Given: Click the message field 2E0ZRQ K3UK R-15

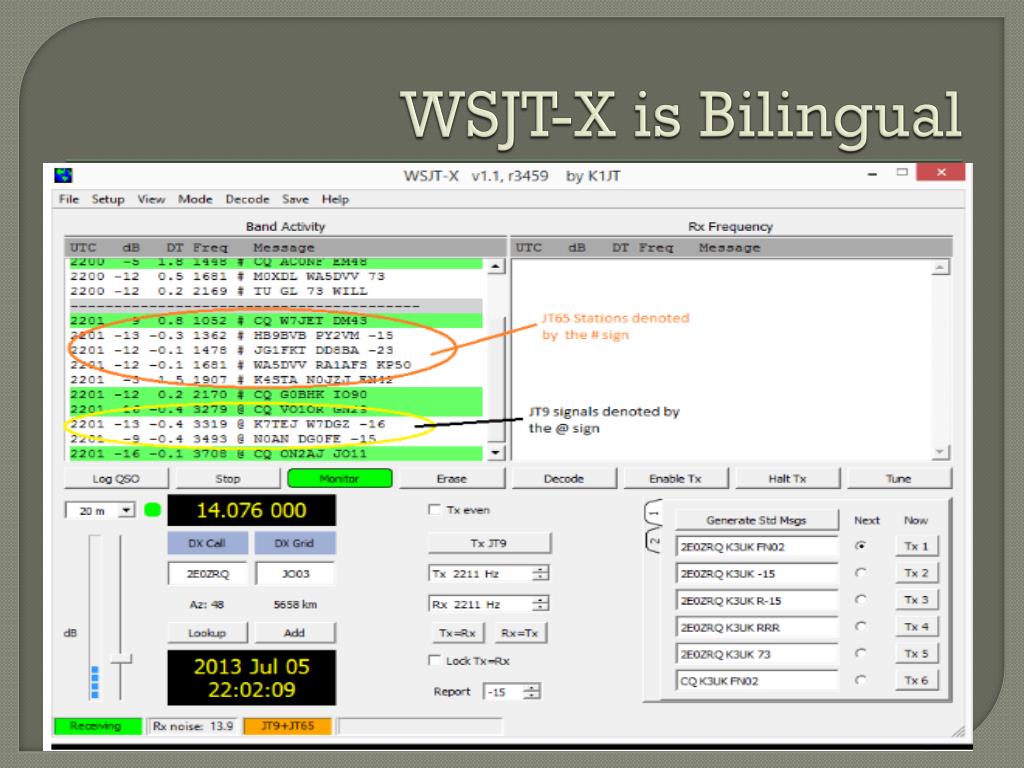Looking at the screenshot, I should coord(757,601).
